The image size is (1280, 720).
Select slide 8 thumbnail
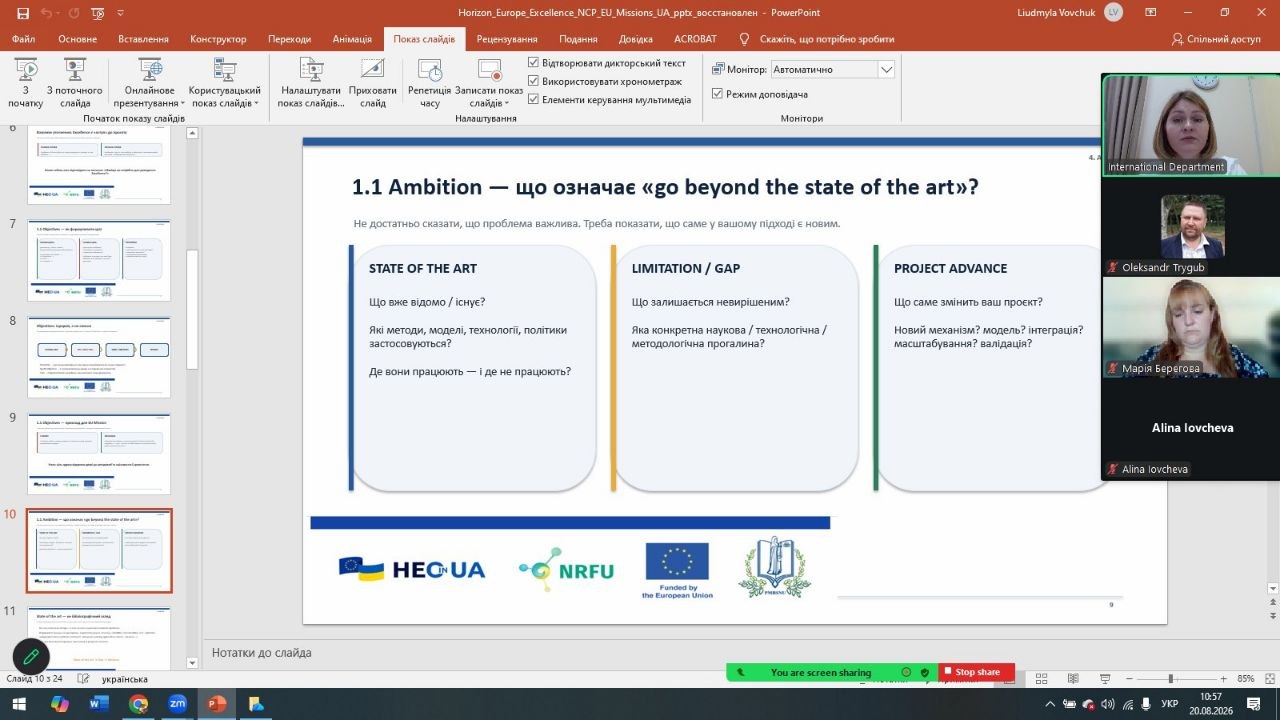point(98,358)
